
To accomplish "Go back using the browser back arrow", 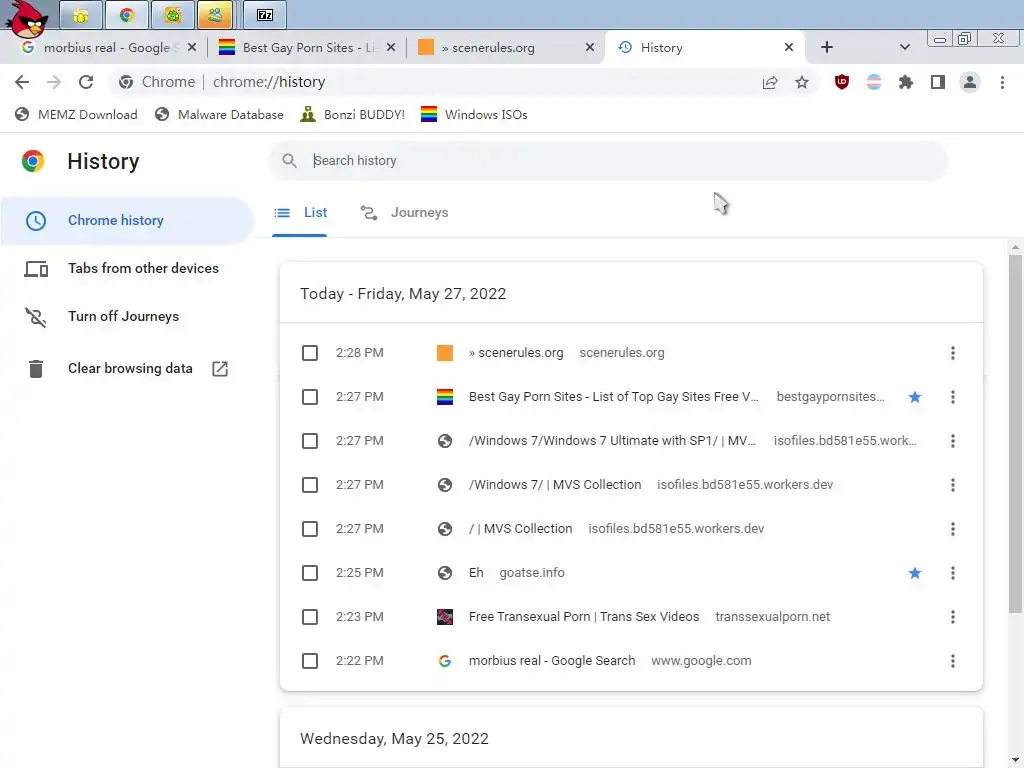I will point(22,82).
